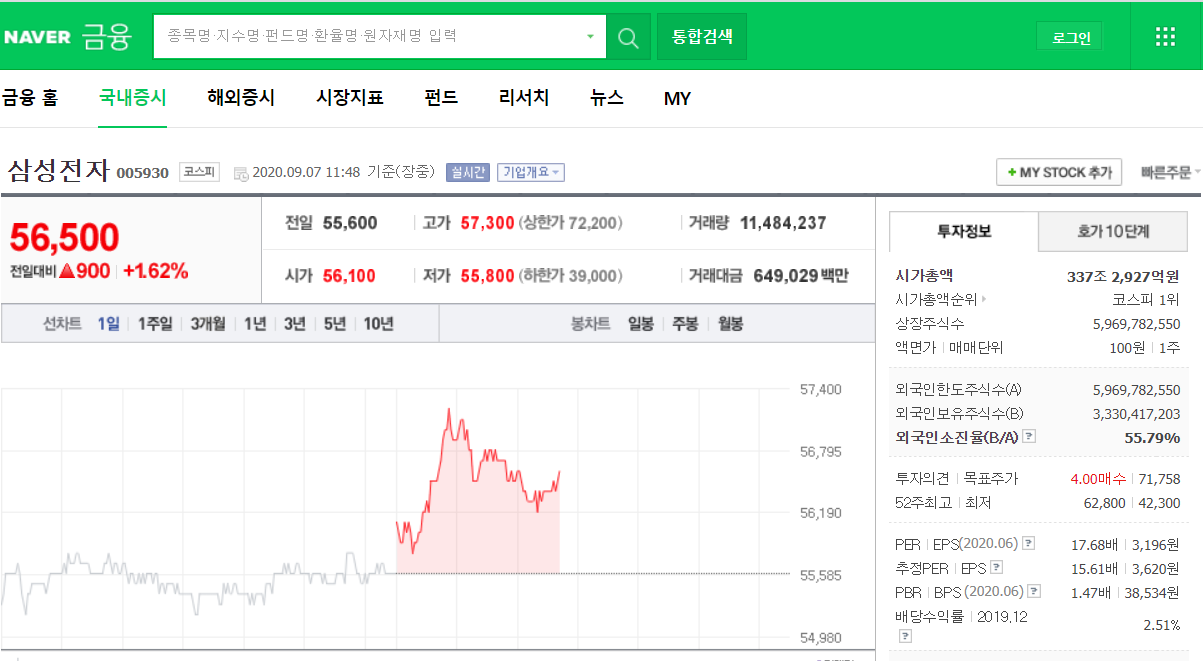Click 시가총액 value 337조 2,927억원
This screenshot has height=661, width=1203.
tap(1124, 276)
